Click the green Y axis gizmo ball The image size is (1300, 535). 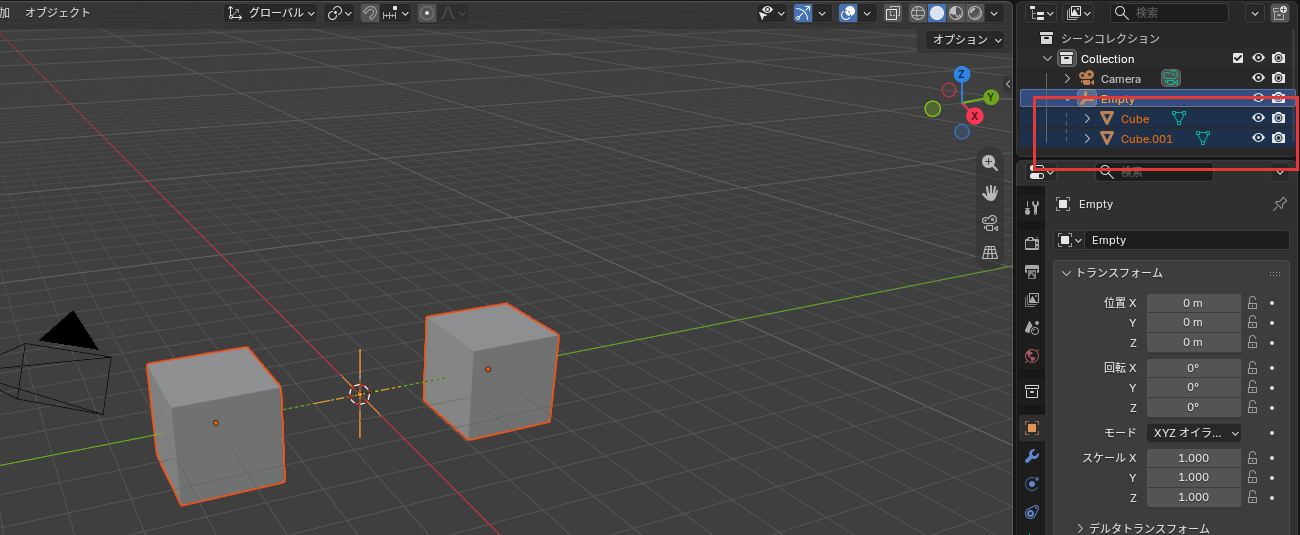point(991,97)
